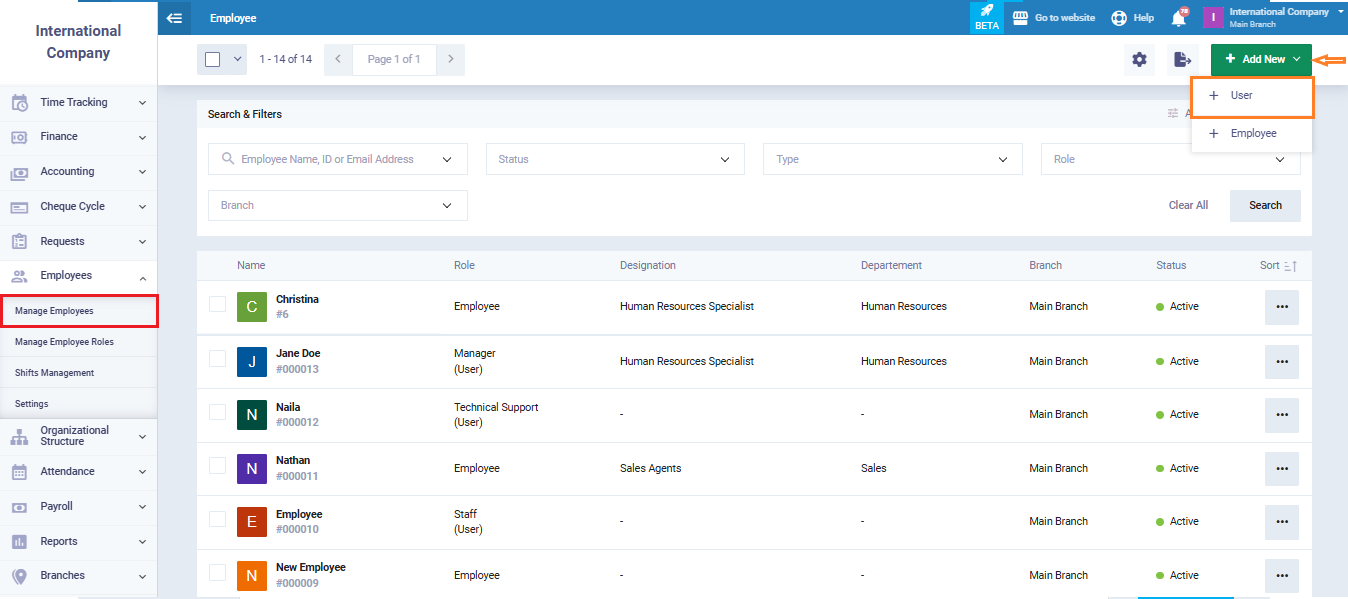Click the export file icon

click(1182, 60)
